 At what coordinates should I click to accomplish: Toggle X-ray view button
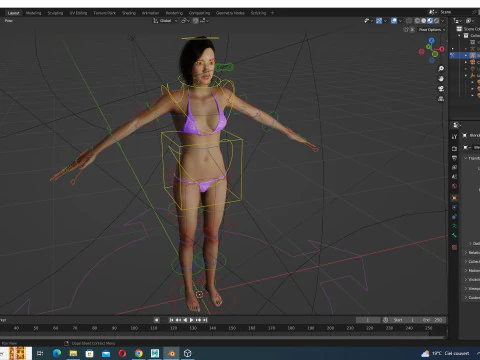(x=409, y=21)
